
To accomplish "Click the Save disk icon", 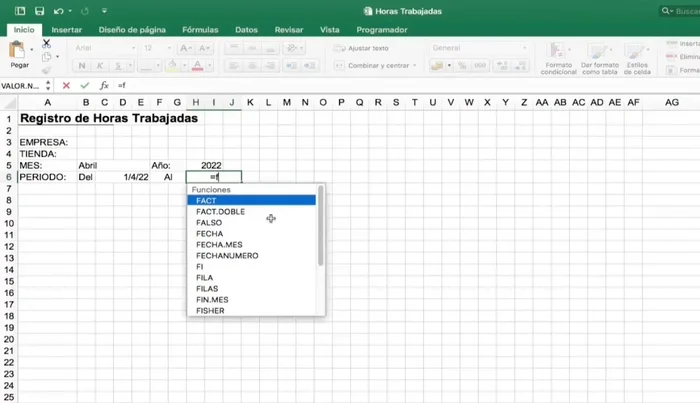I will [39, 11].
